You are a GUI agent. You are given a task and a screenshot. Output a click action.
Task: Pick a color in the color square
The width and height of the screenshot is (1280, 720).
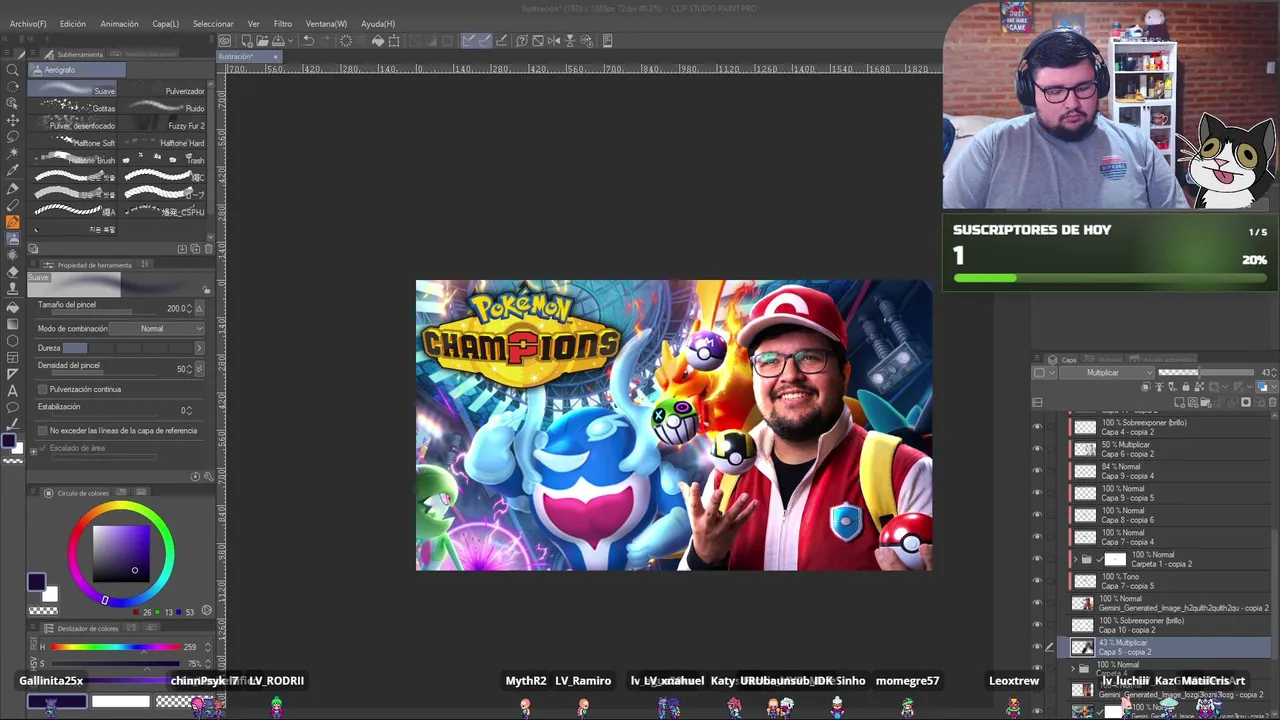(x=121, y=552)
